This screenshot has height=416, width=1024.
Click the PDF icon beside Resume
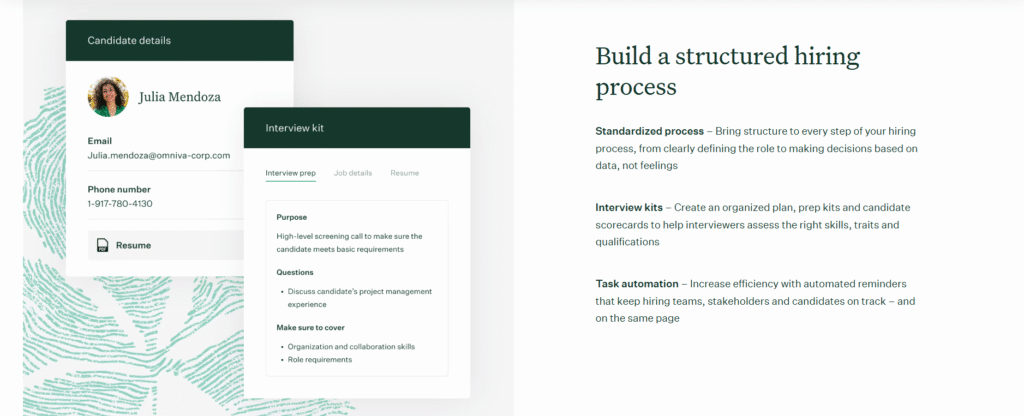(102, 246)
